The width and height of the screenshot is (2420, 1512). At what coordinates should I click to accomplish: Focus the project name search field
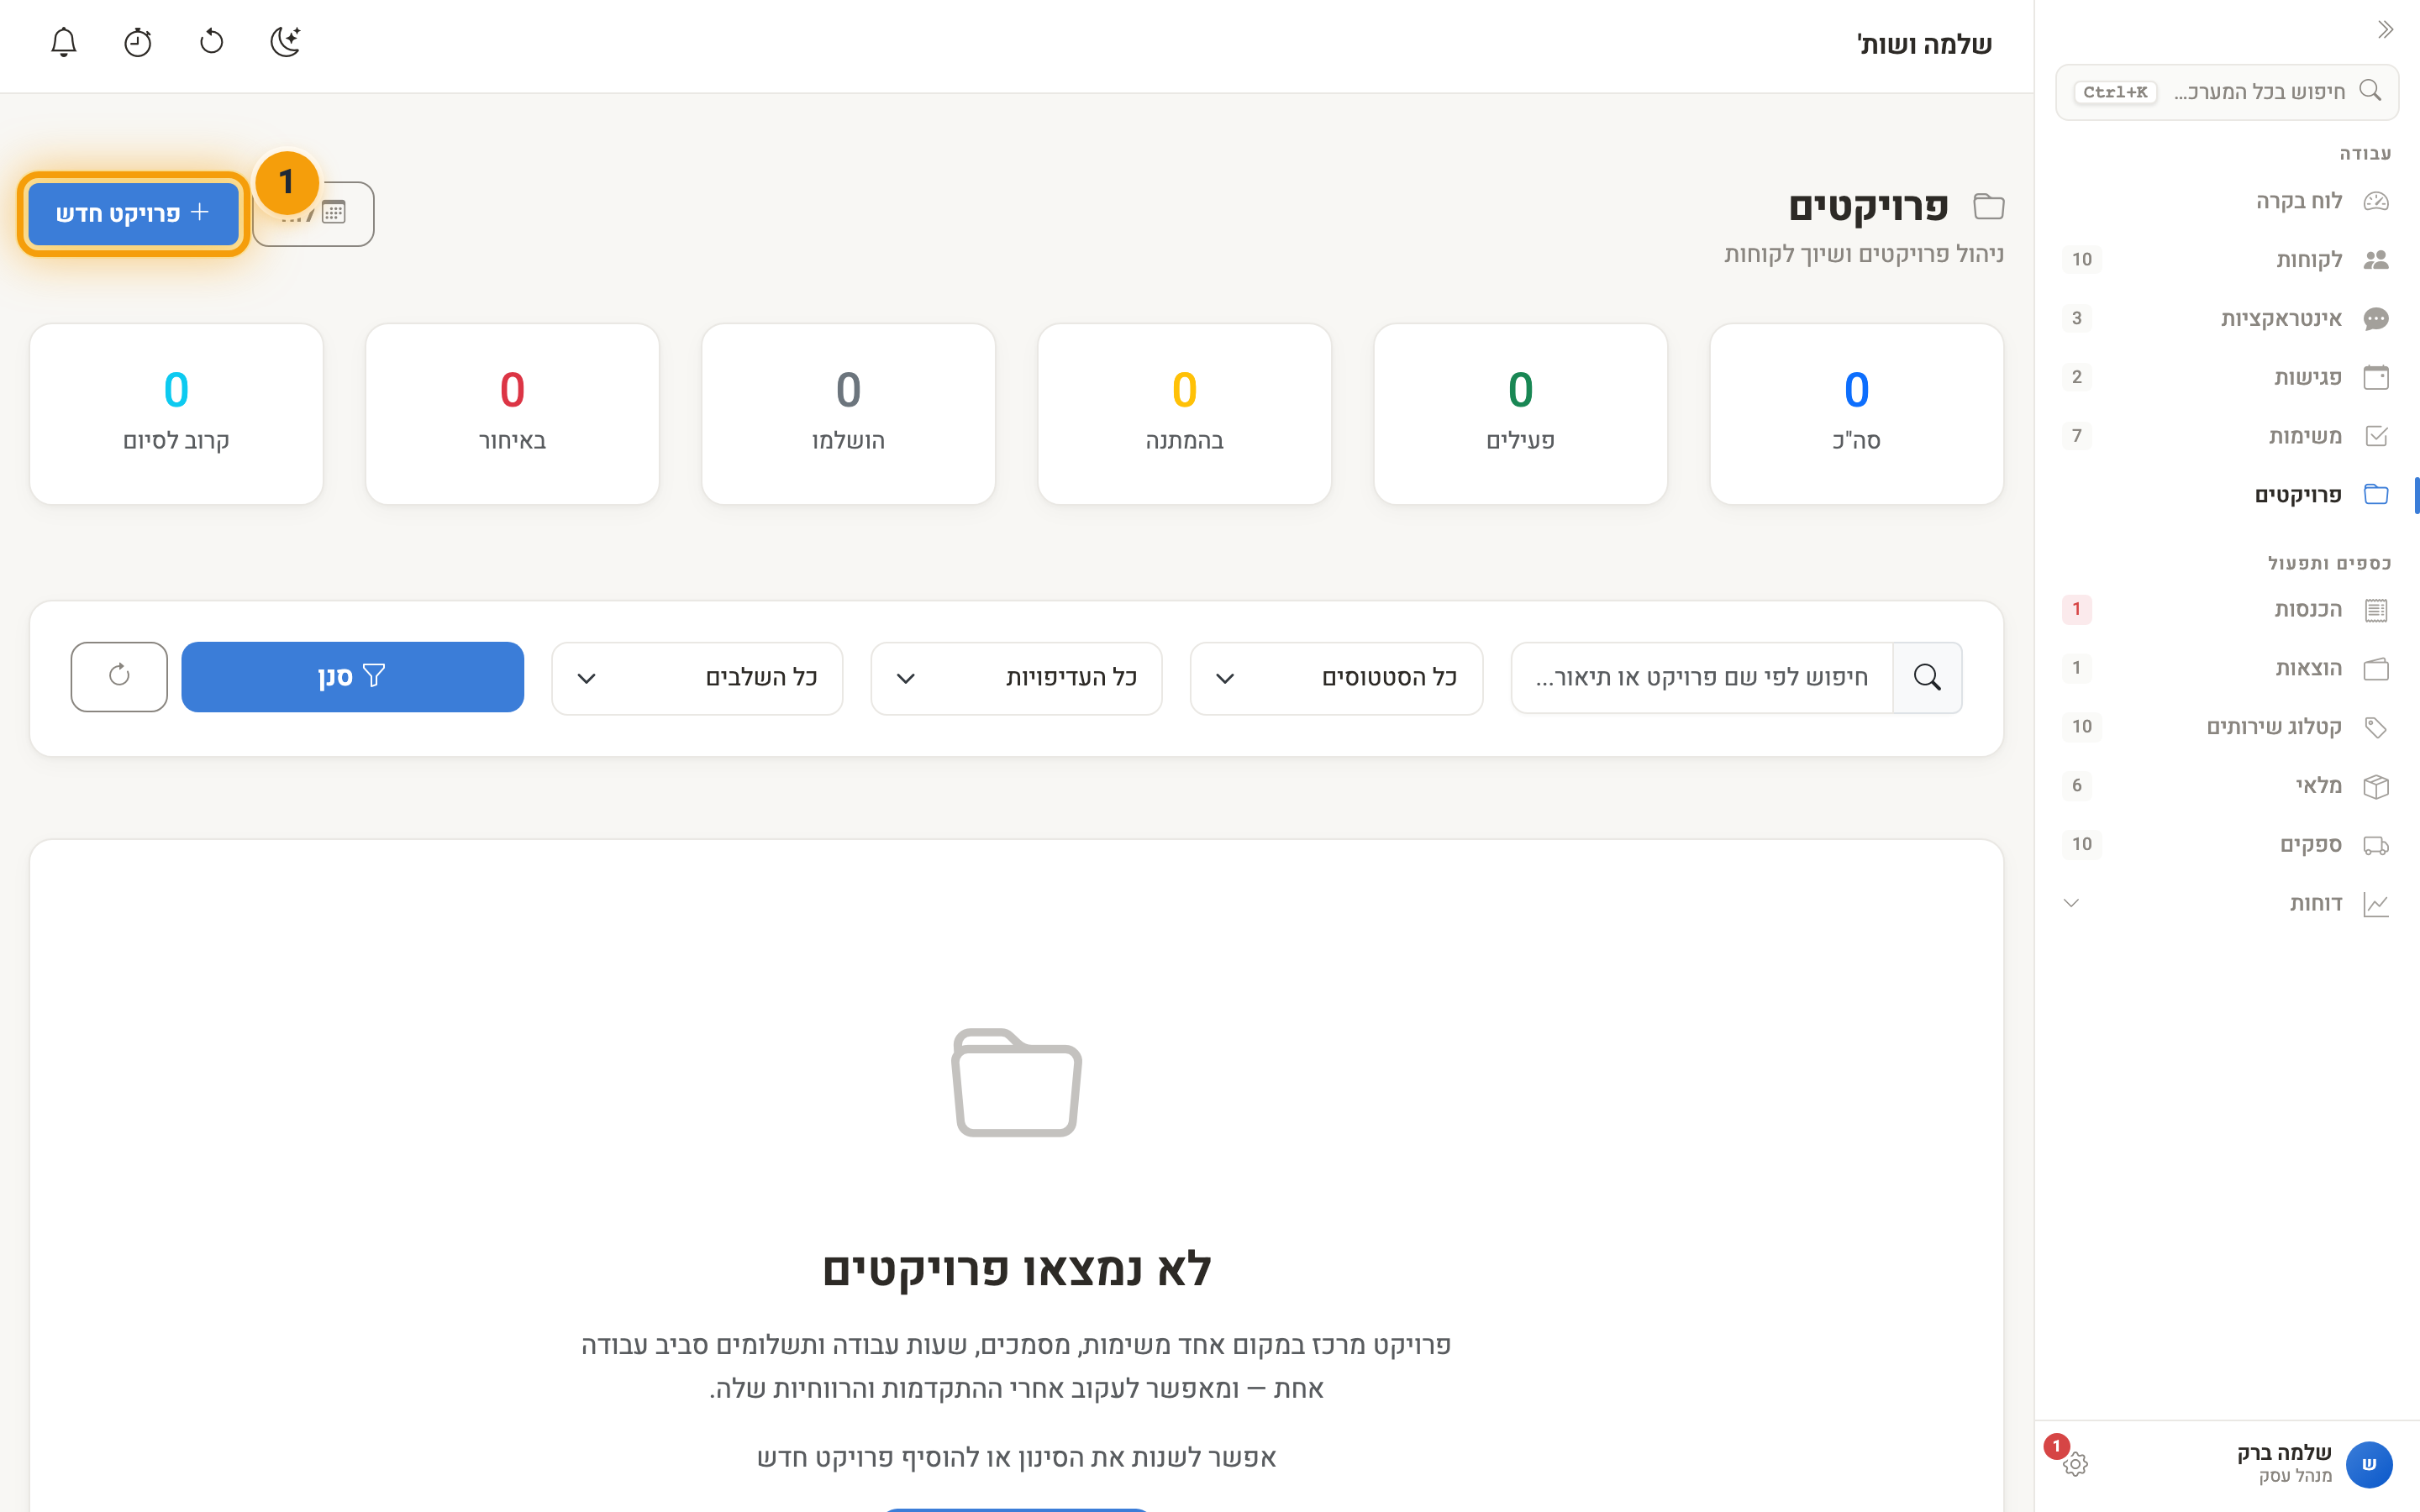click(x=1702, y=677)
